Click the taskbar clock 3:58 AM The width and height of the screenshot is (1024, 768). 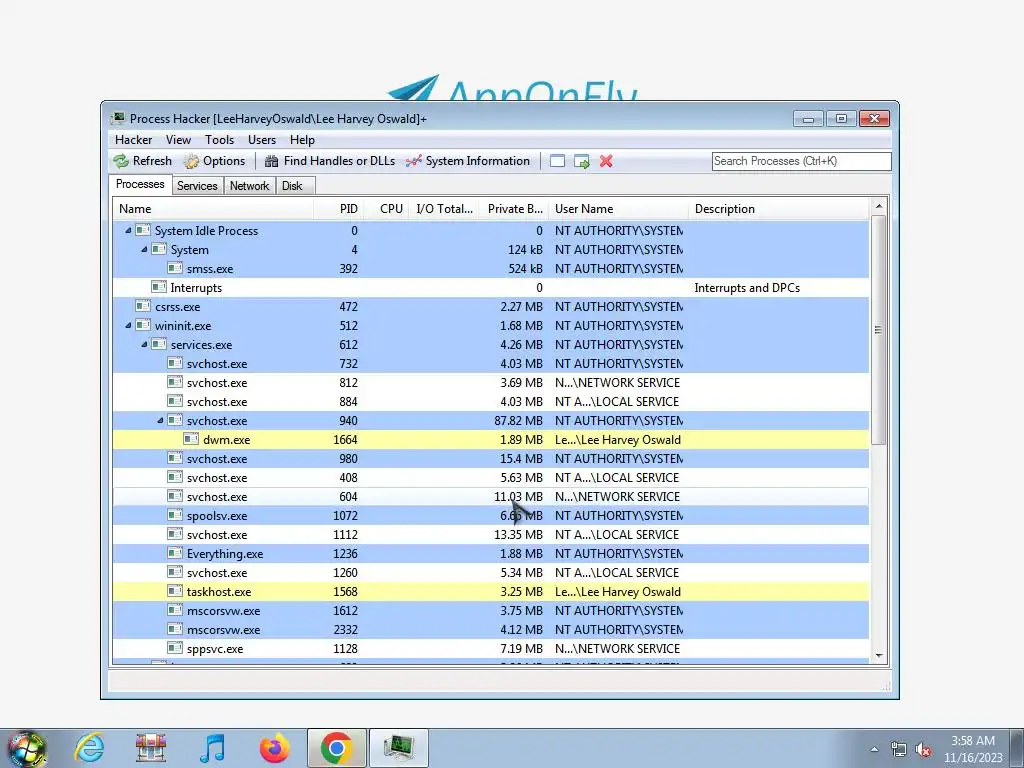(x=972, y=741)
